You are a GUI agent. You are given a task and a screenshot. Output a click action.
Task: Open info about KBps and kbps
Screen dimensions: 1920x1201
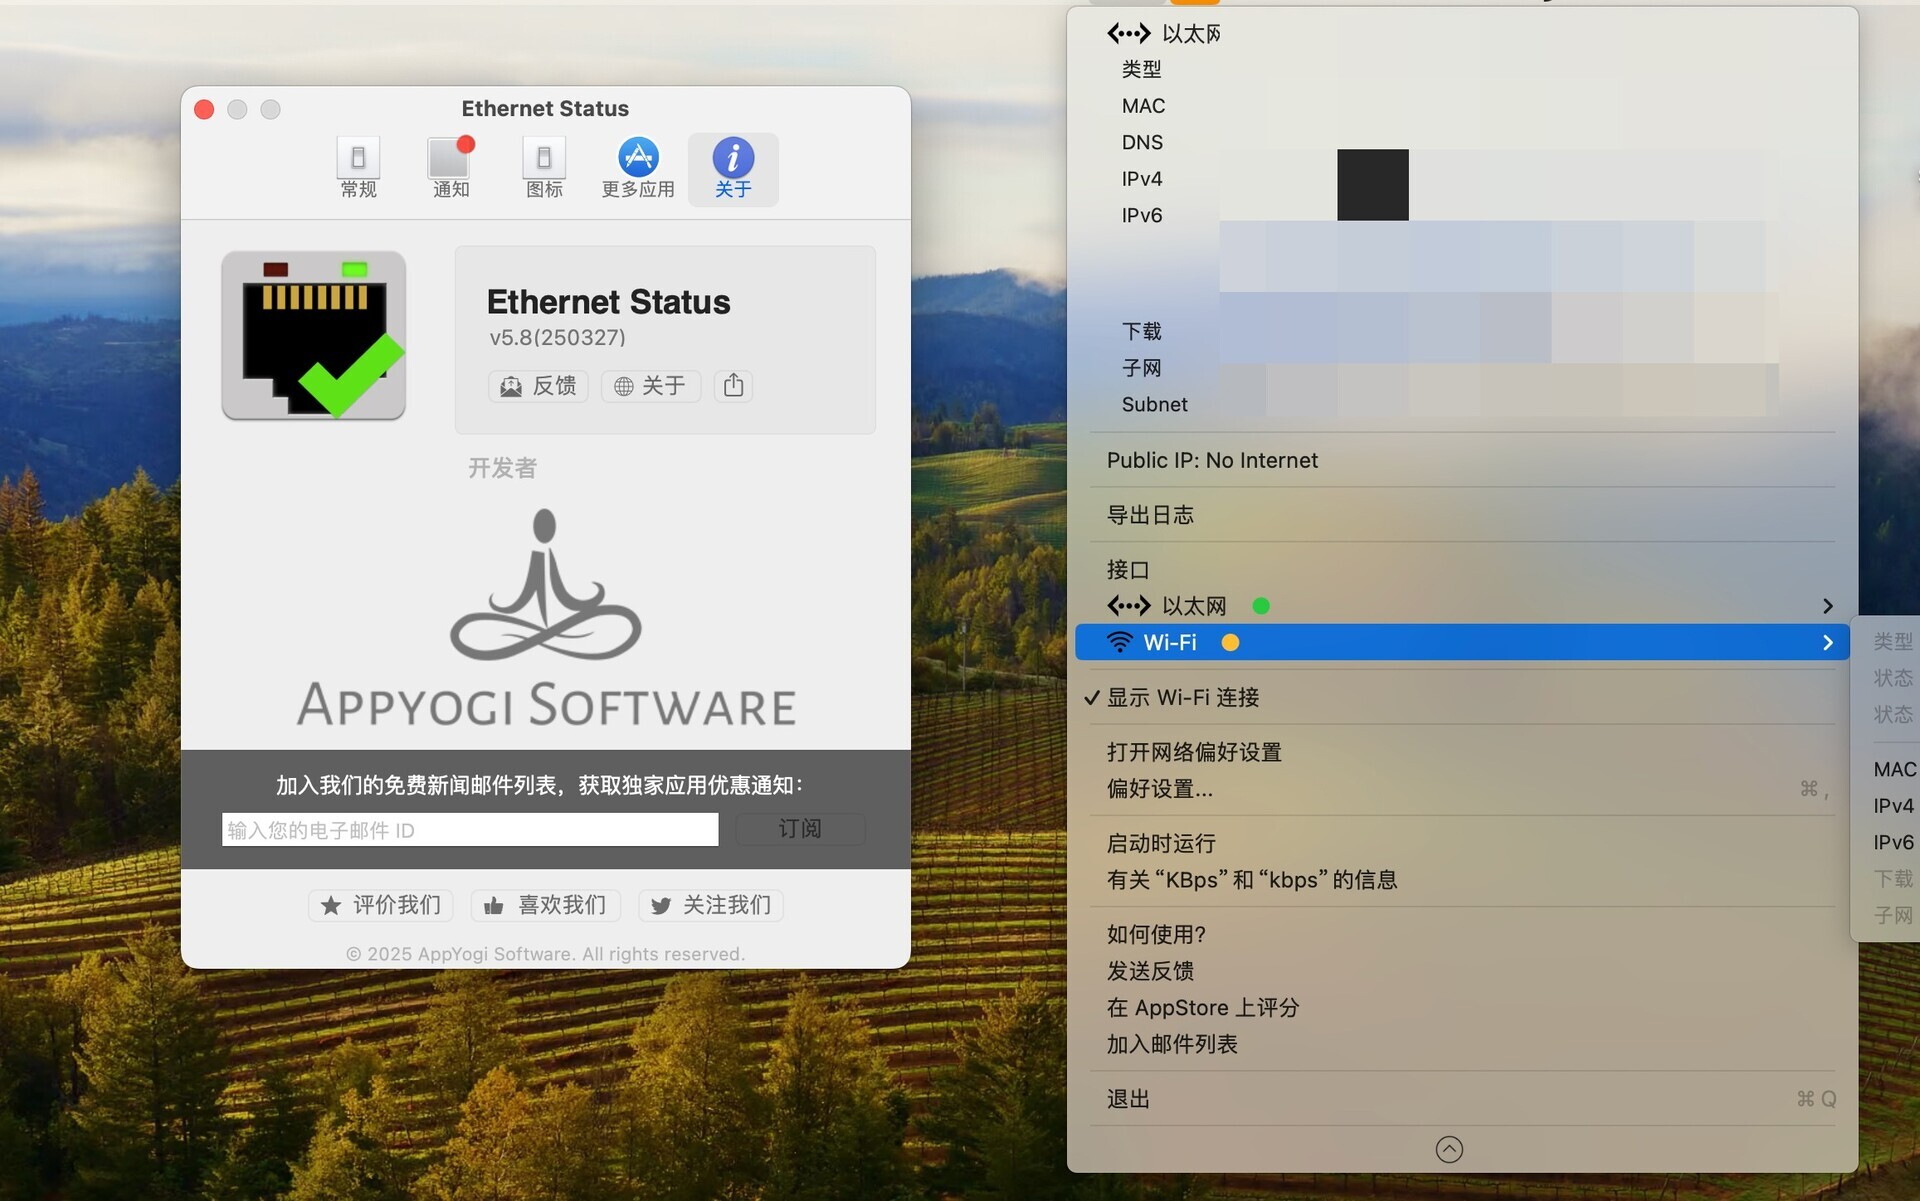pyautogui.click(x=1462, y=879)
